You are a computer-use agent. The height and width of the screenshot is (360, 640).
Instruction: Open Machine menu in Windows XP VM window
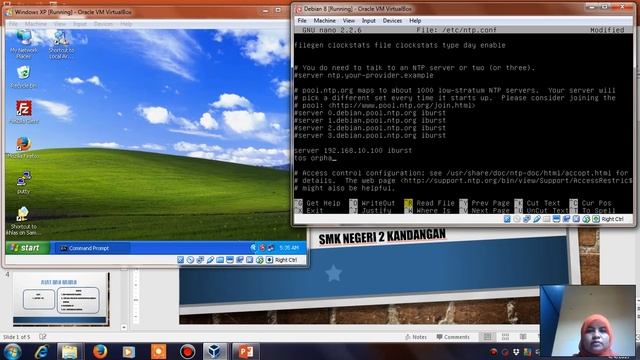(x=36, y=24)
